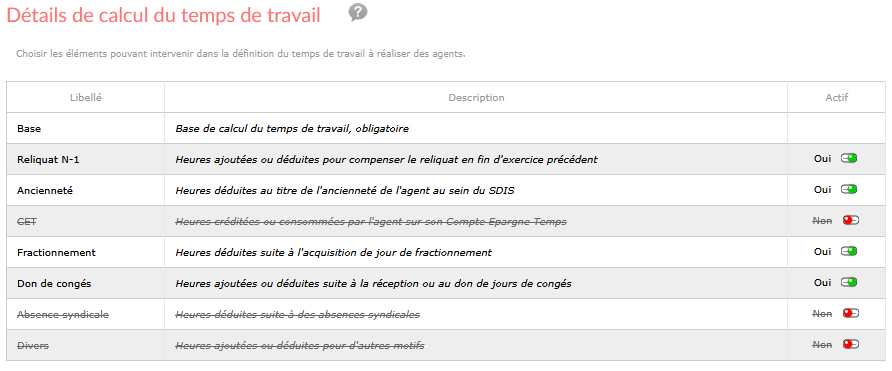
Task: Open the help speech-bubble icon beside title
Action: pyautogui.click(x=358, y=12)
